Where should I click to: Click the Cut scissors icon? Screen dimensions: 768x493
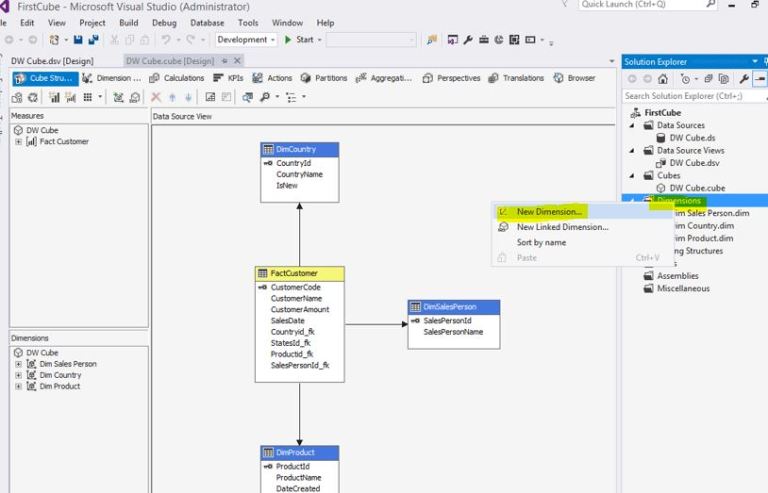point(114,40)
